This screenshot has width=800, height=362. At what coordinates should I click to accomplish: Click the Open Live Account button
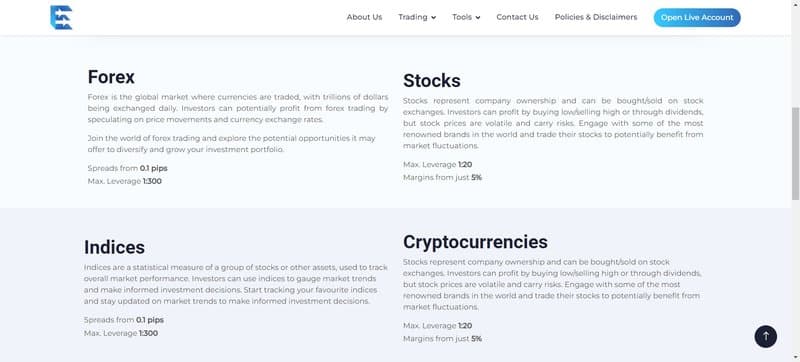point(697,17)
